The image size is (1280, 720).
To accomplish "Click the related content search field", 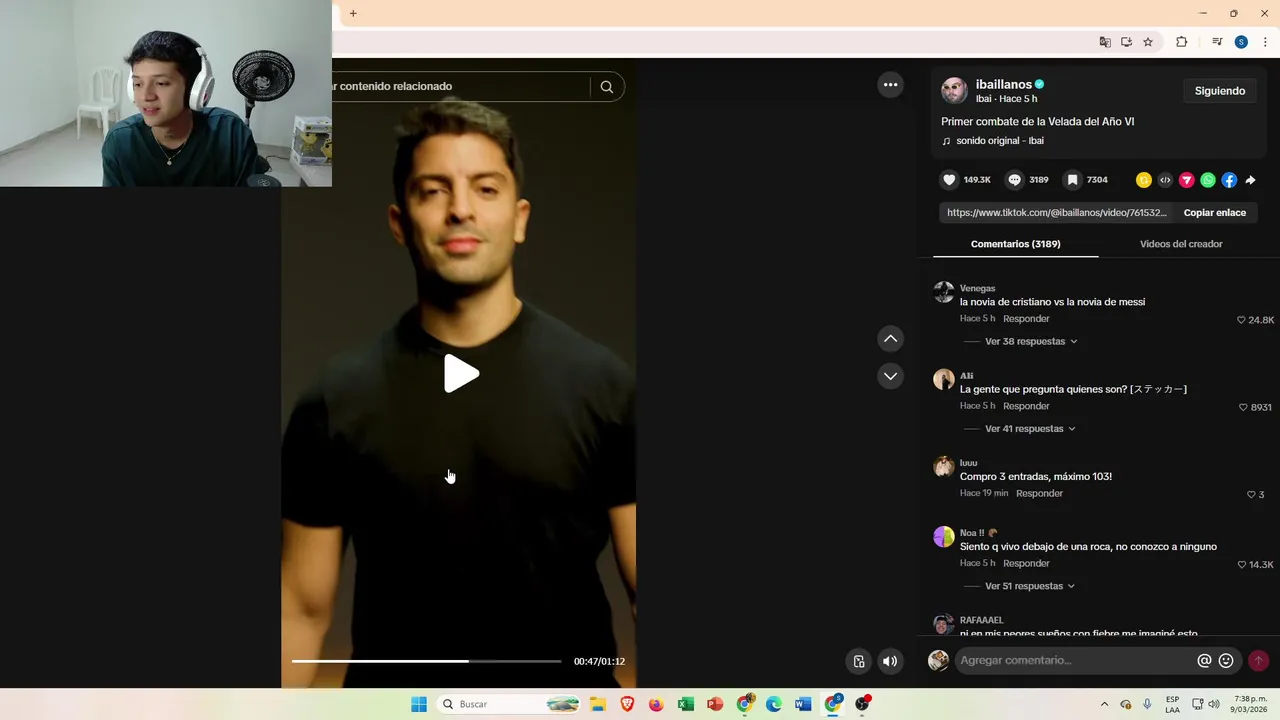I will (x=461, y=86).
